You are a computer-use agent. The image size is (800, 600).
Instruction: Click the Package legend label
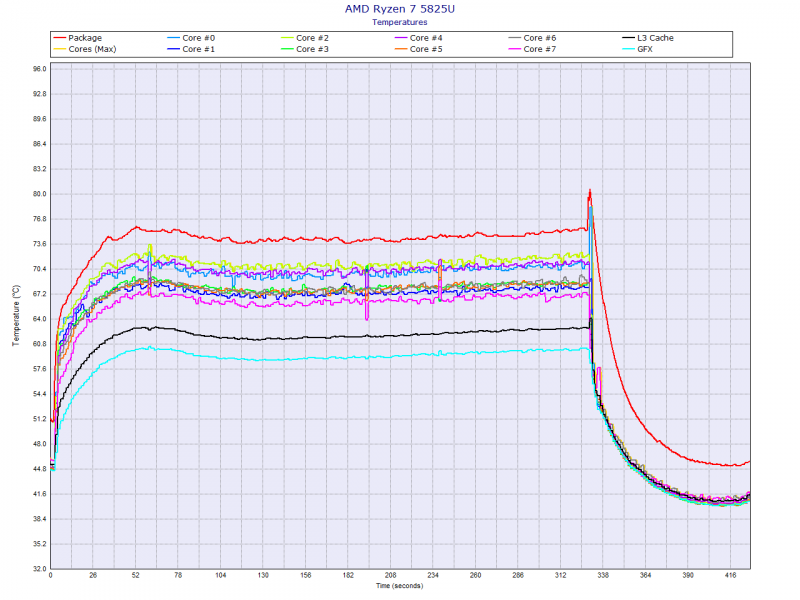(x=85, y=38)
